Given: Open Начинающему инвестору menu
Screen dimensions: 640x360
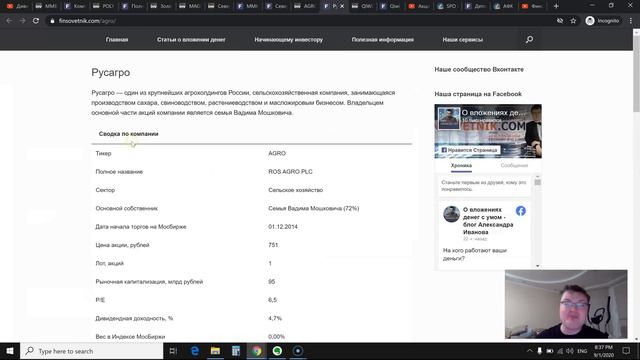Looking at the screenshot, I should (289, 40).
